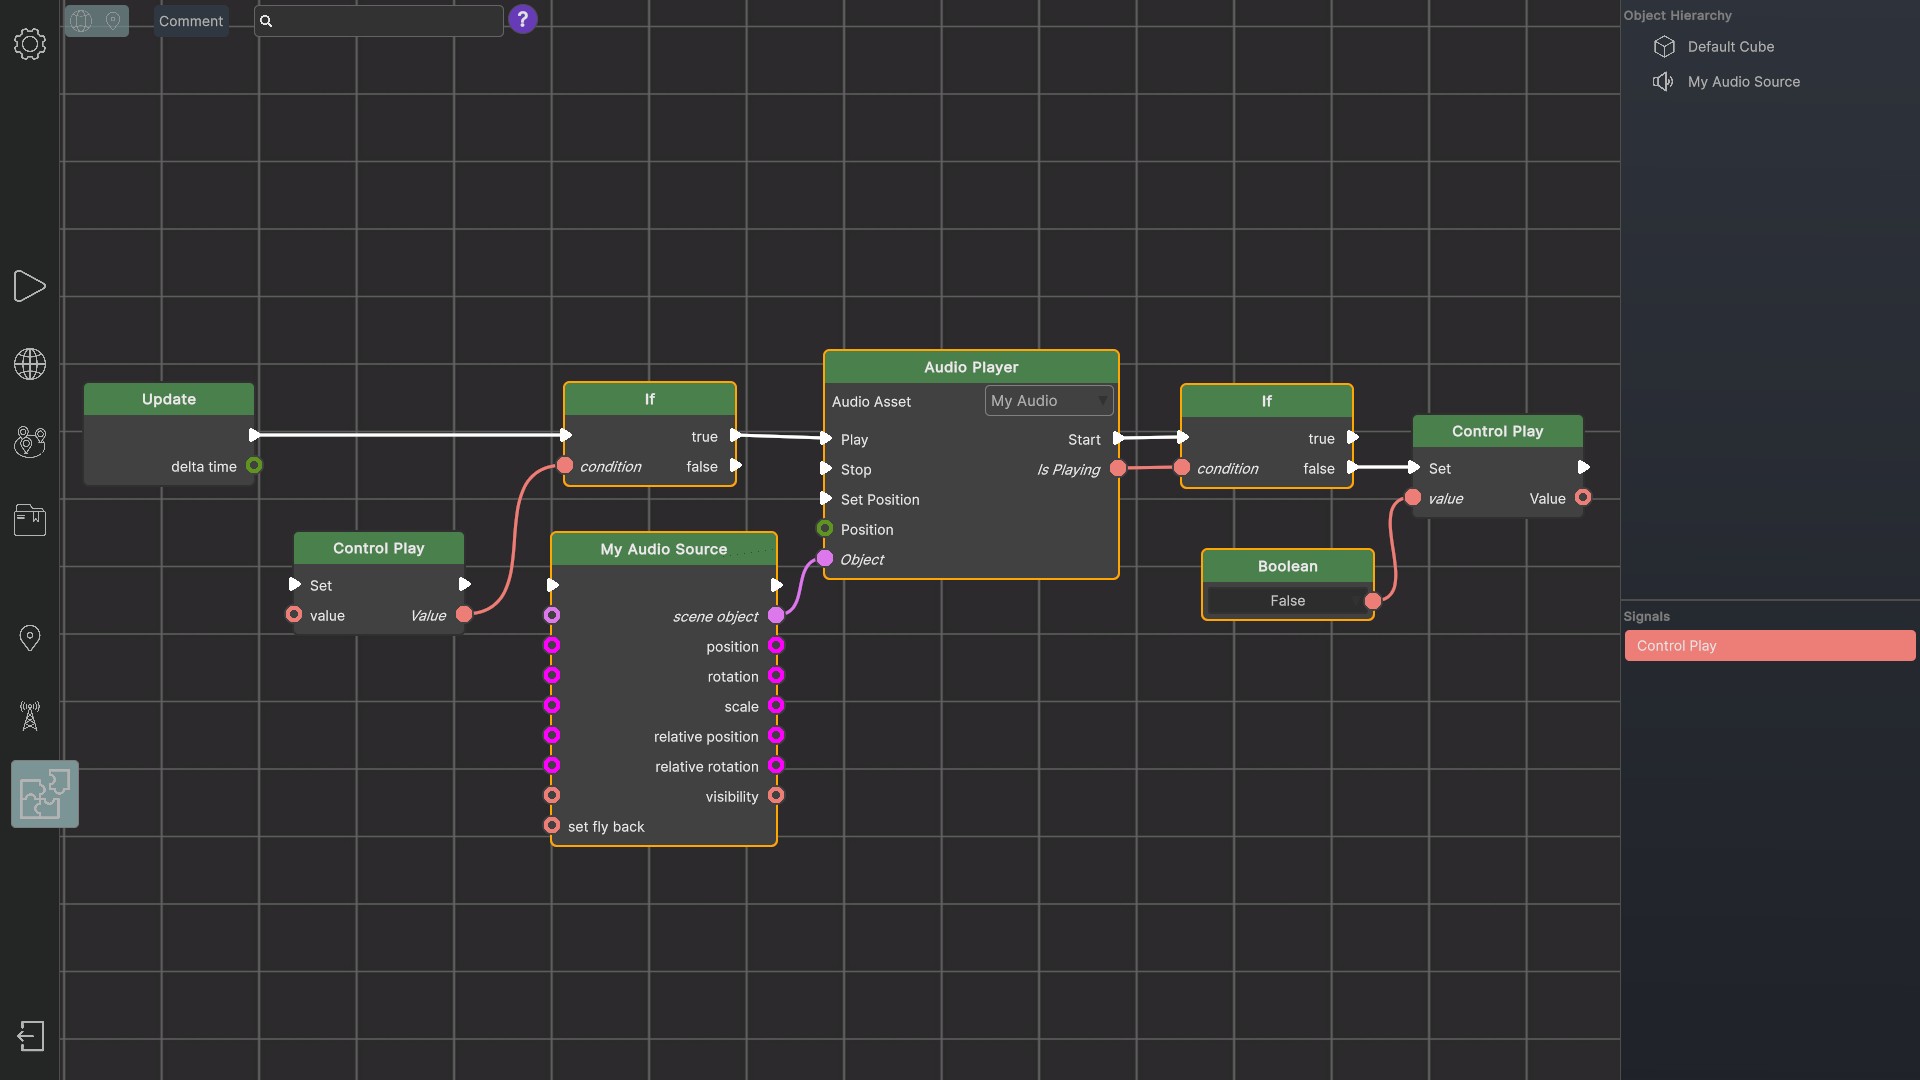The width and height of the screenshot is (1920, 1080).
Task: Click the purple Object input port
Action: pyautogui.click(x=825, y=558)
